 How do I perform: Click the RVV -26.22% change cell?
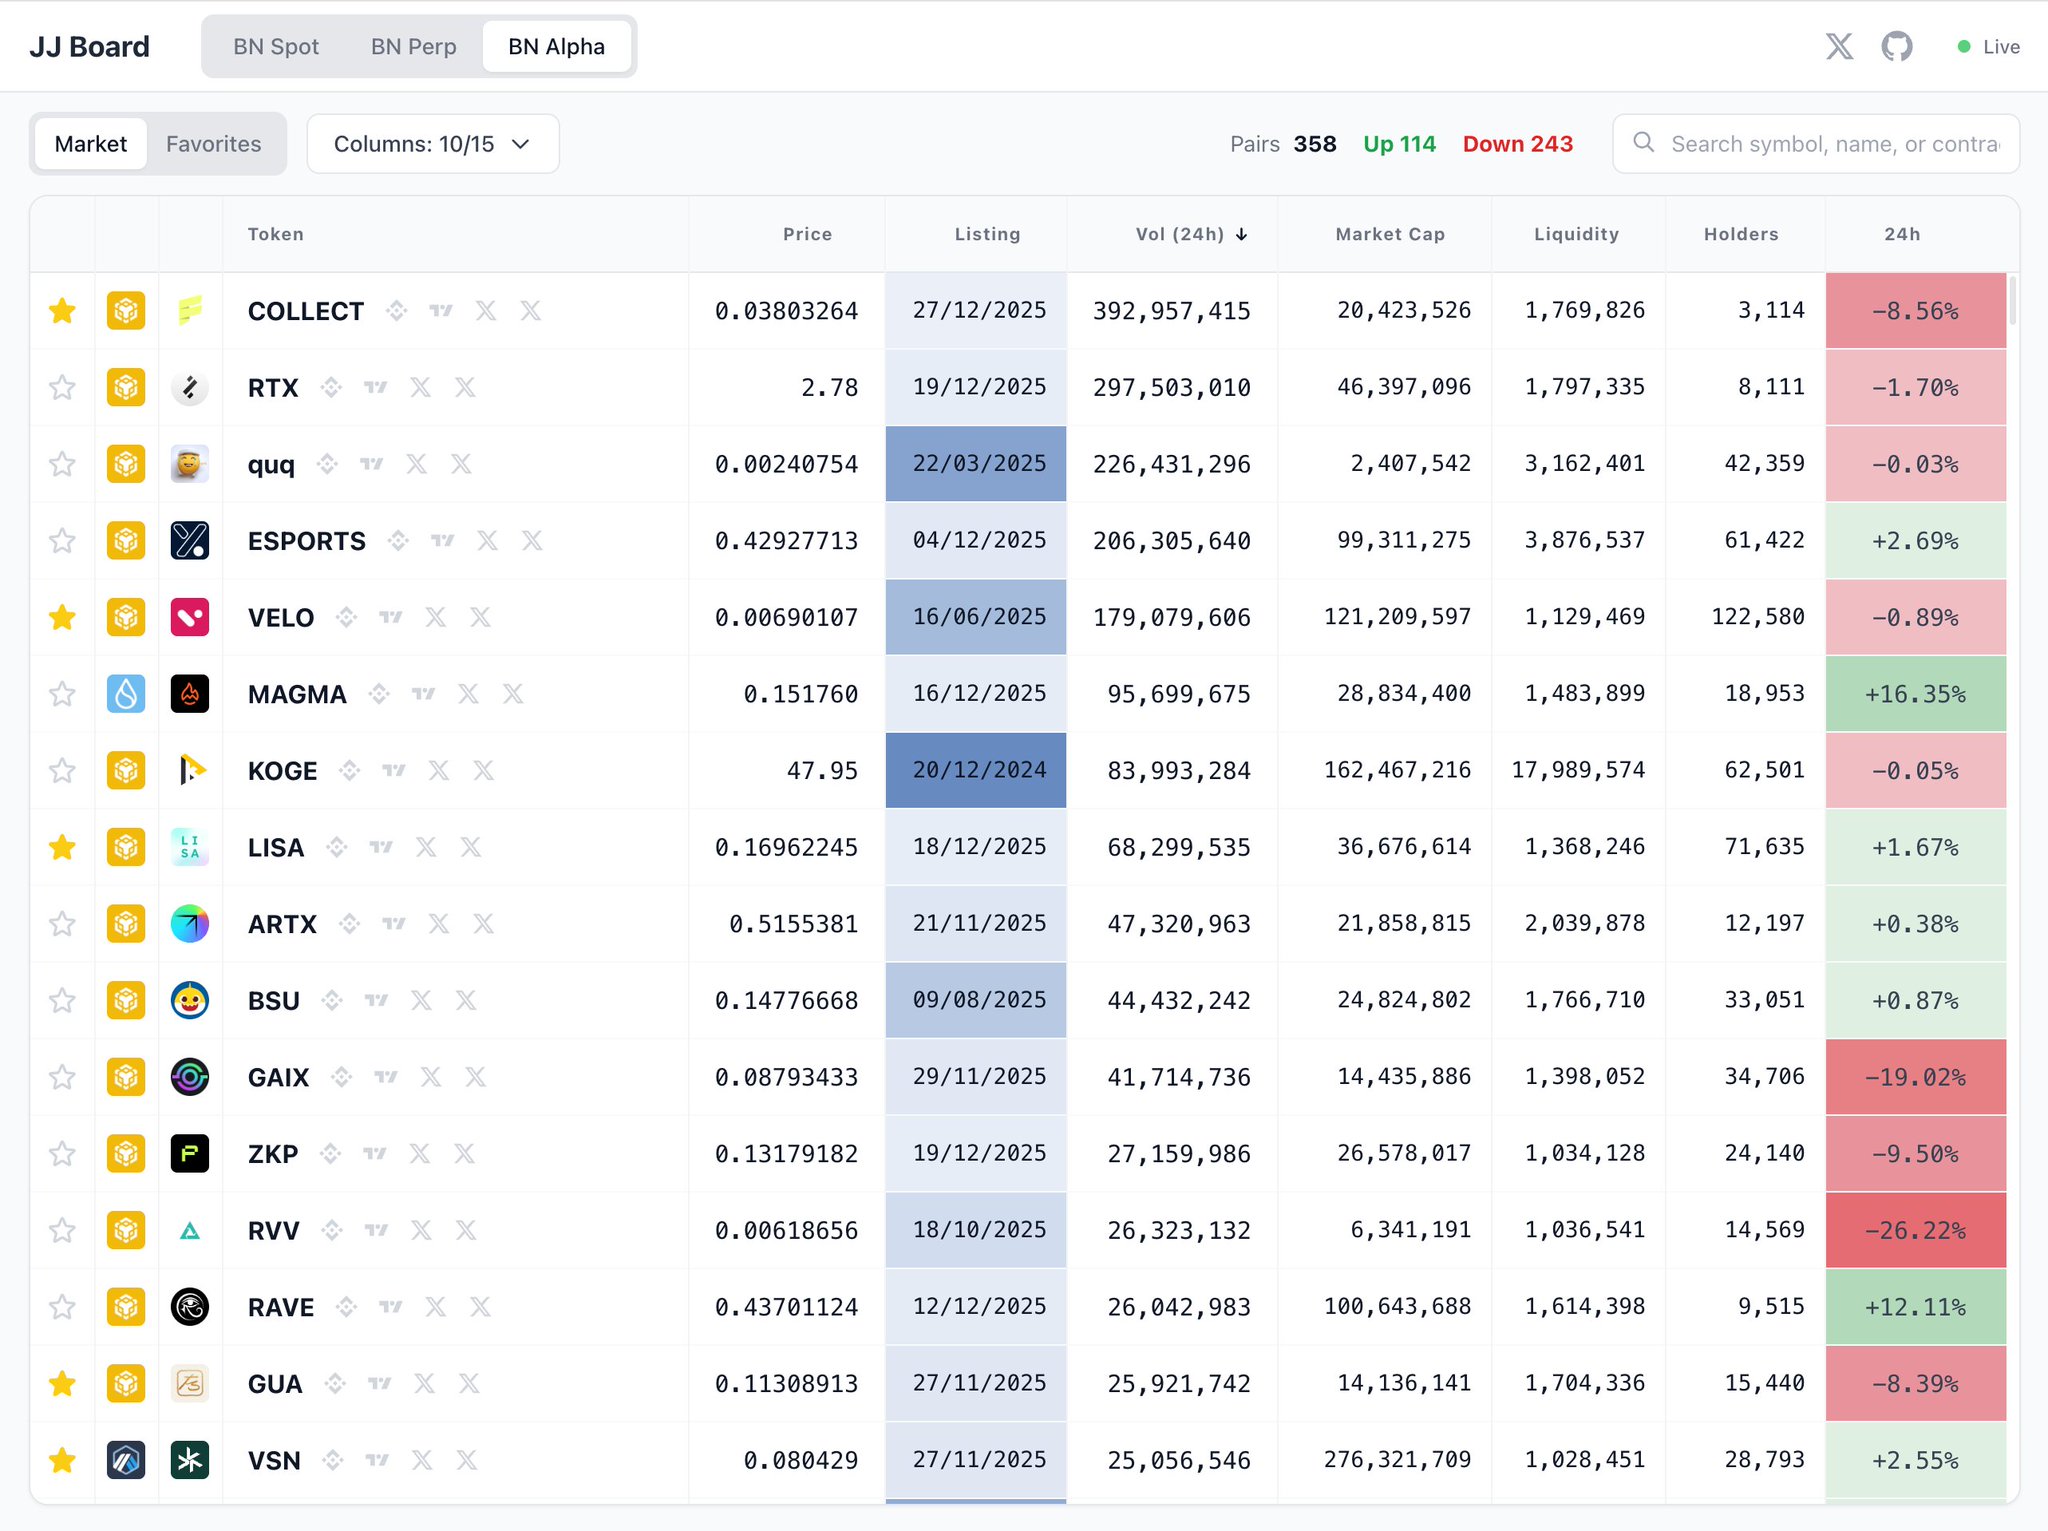point(1914,1230)
